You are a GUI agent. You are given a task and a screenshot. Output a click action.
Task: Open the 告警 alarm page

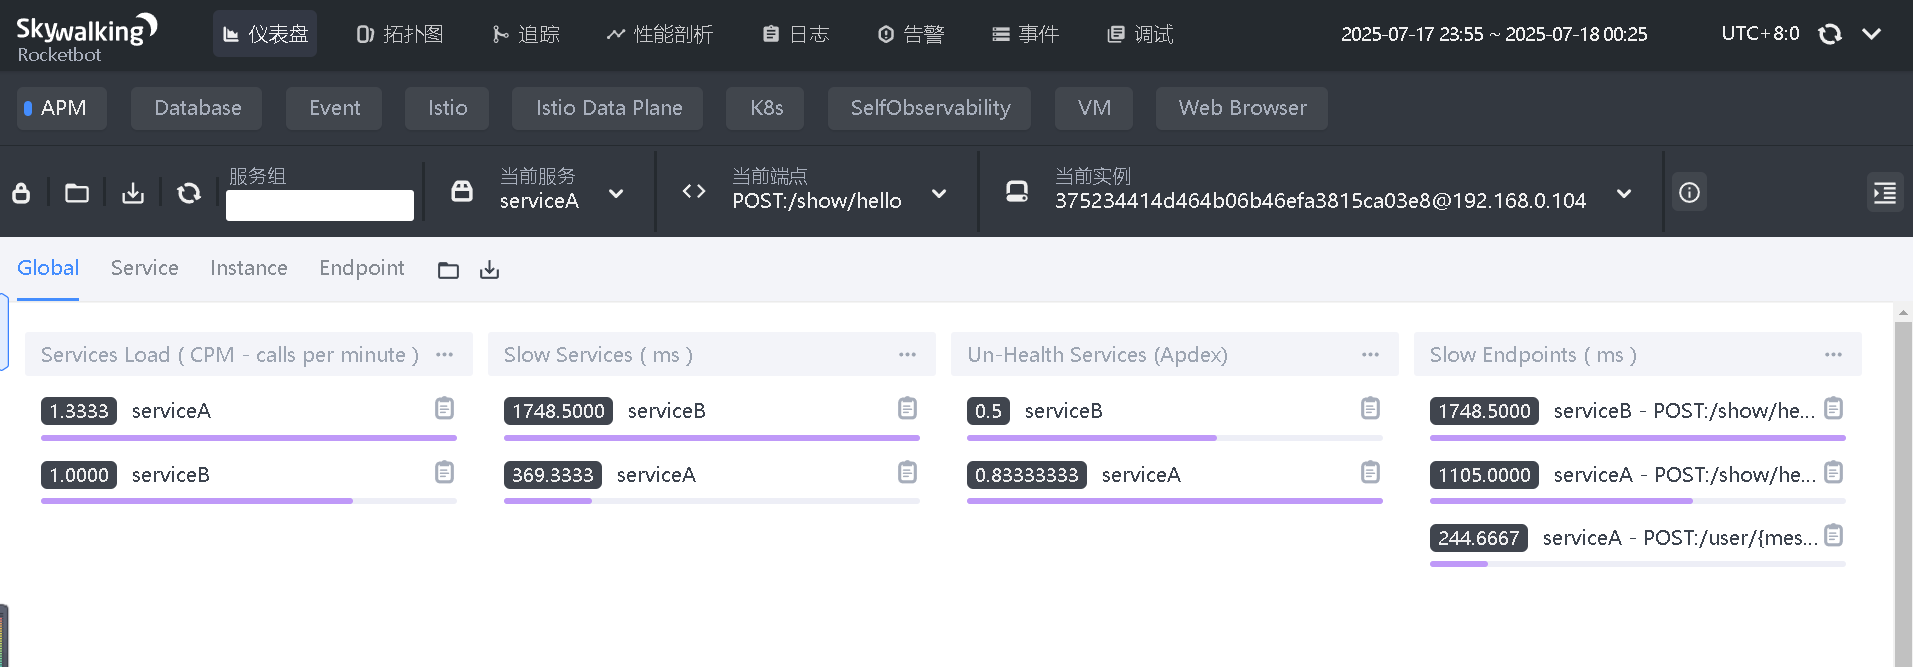coord(911,34)
